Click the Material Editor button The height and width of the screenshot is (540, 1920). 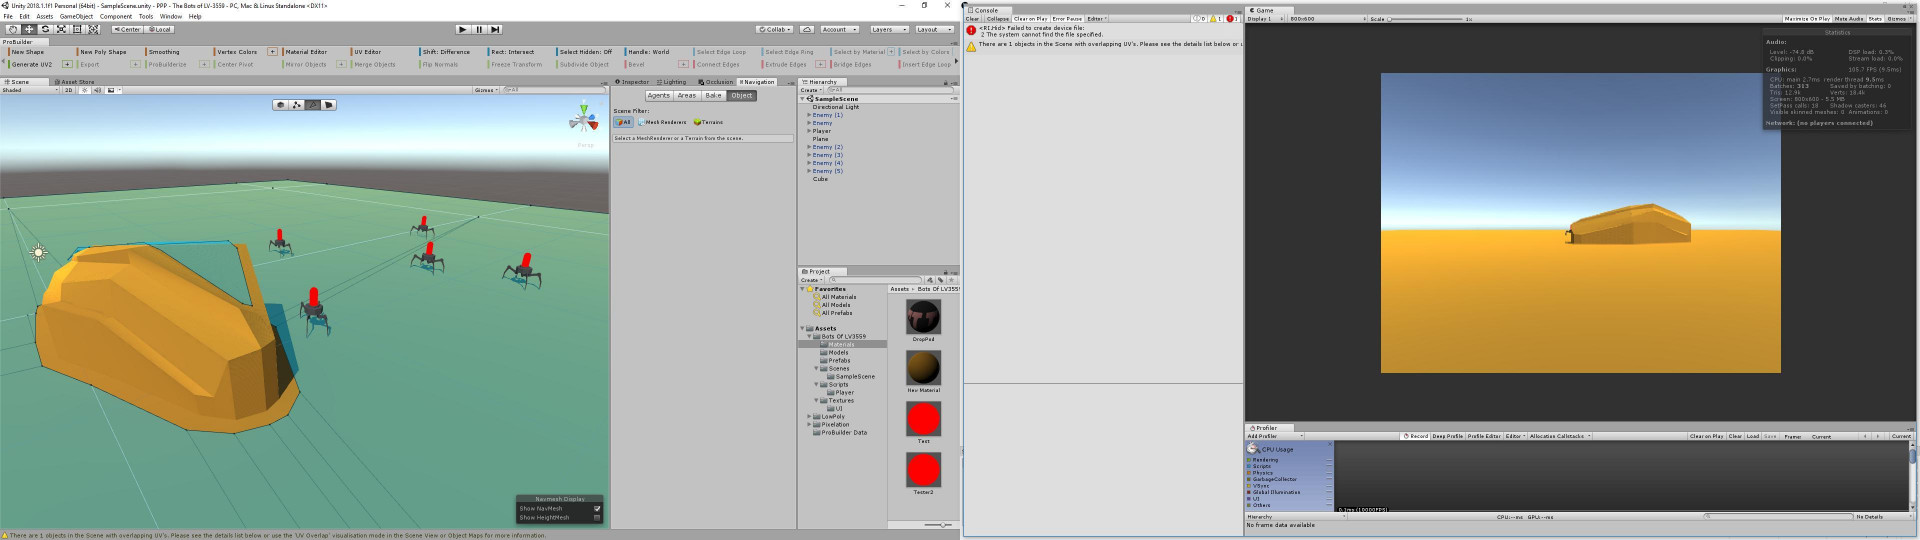pos(306,52)
